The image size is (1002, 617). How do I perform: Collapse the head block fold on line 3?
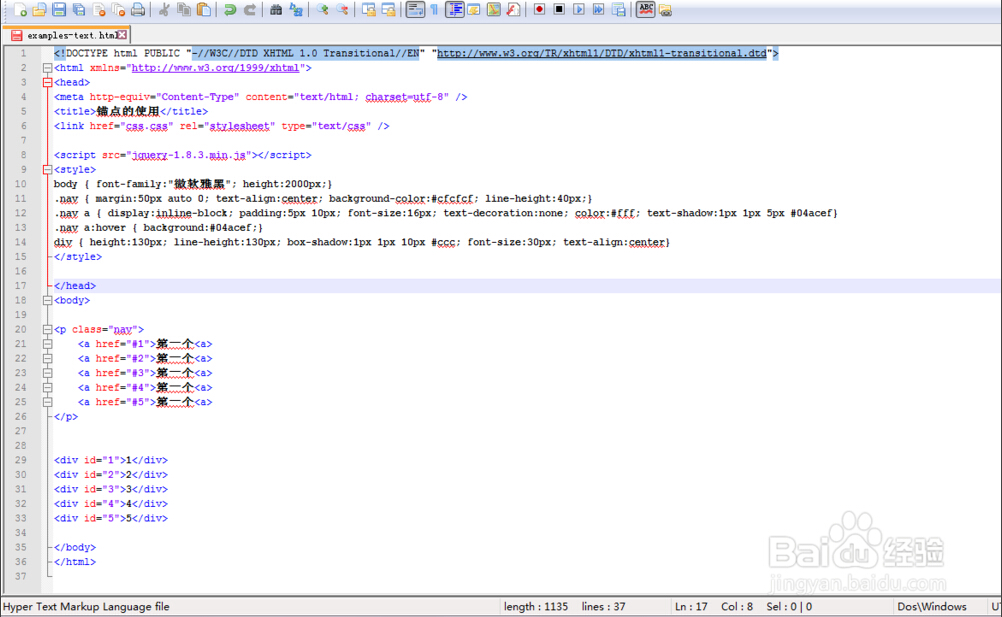[47, 82]
